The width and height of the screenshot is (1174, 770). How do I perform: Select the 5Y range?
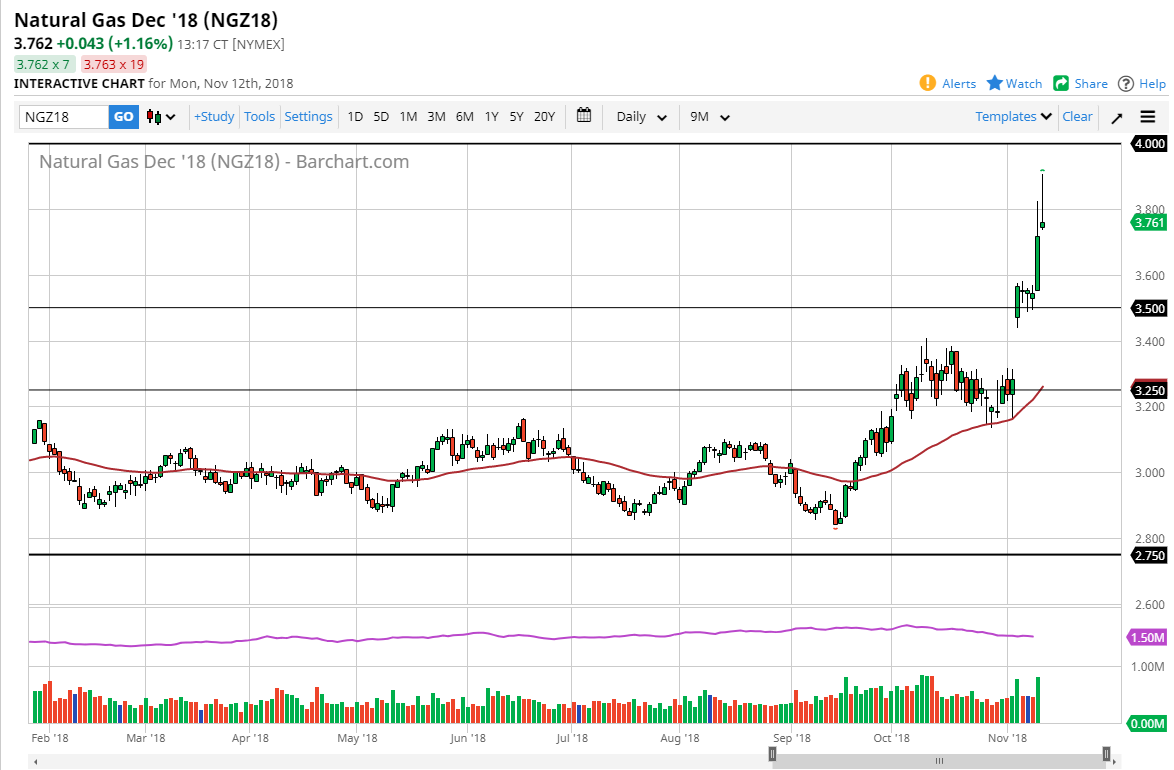pos(517,117)
